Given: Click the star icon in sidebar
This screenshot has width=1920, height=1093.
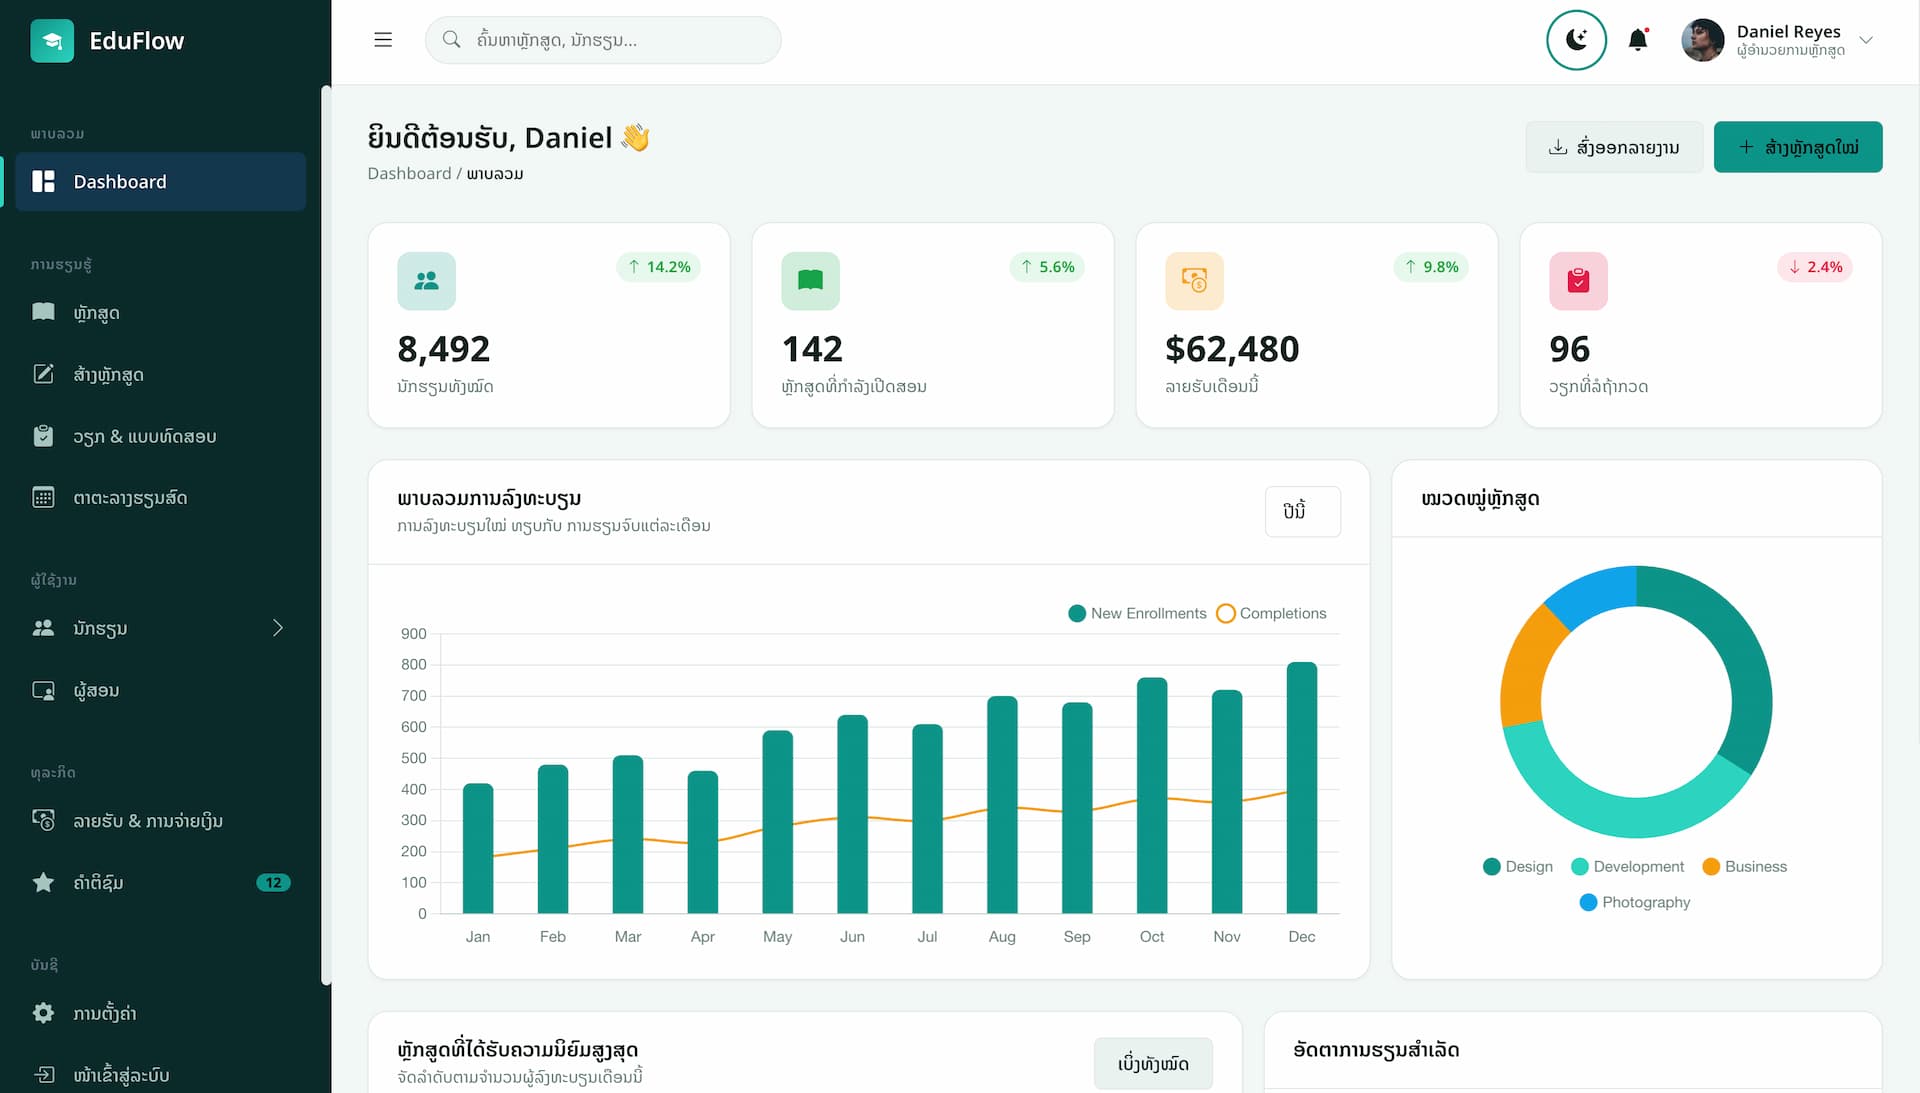Looking at the screenshot, I should click(x=43, y=882).
